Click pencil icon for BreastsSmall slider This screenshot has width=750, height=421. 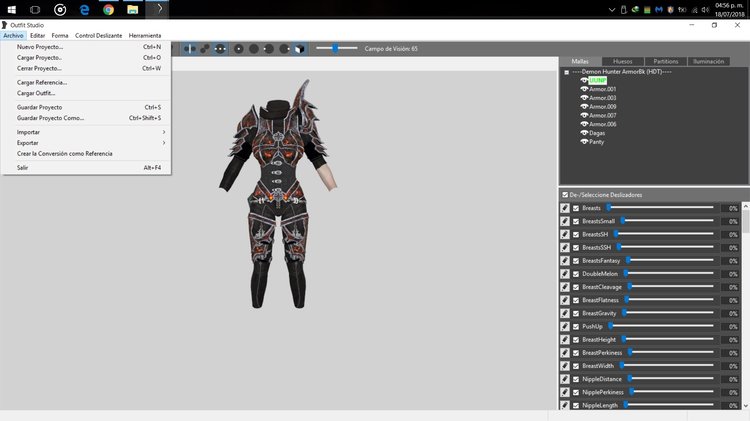click(x=565, y=221)
